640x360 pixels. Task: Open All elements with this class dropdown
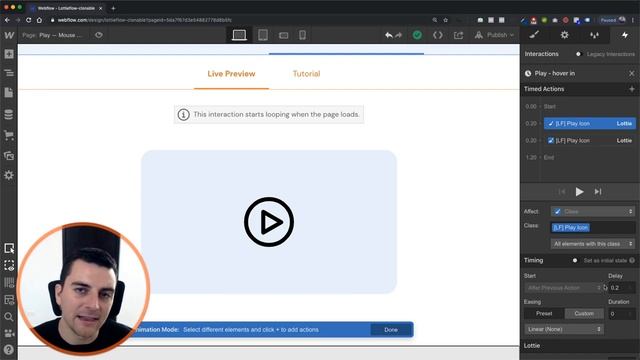593,244
